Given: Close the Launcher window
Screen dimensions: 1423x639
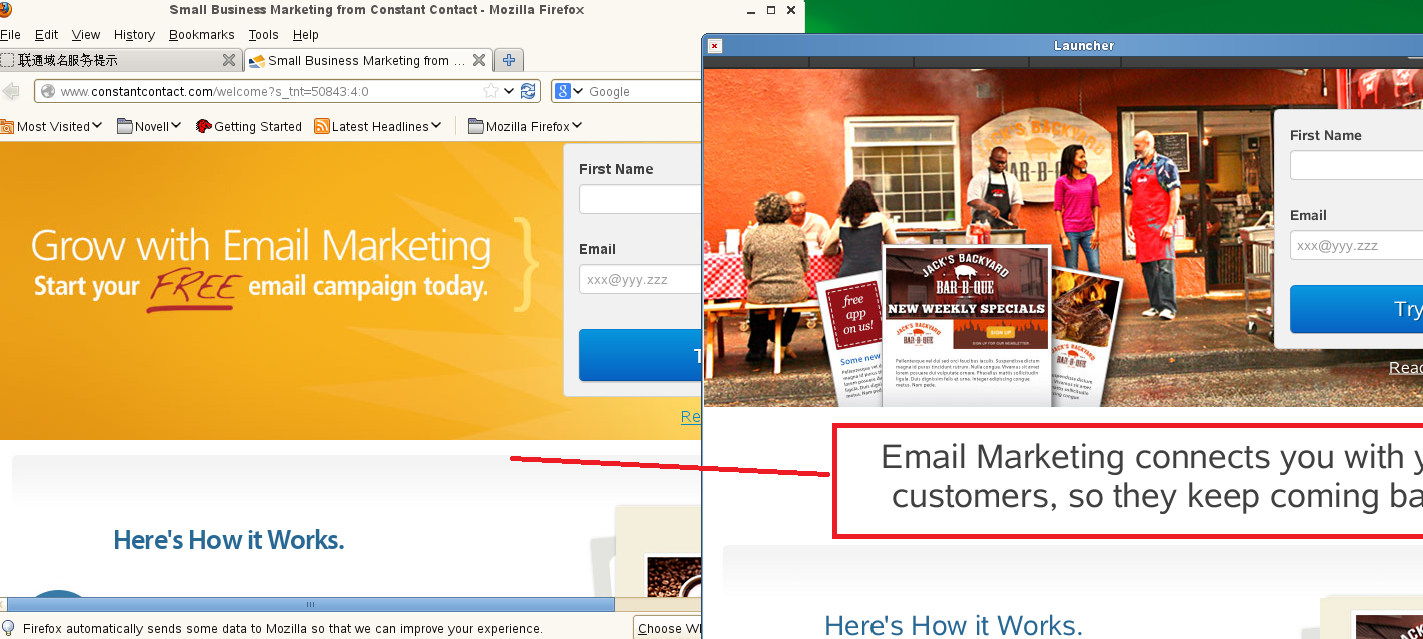Looking at the screenshot, I should (714, 46).
